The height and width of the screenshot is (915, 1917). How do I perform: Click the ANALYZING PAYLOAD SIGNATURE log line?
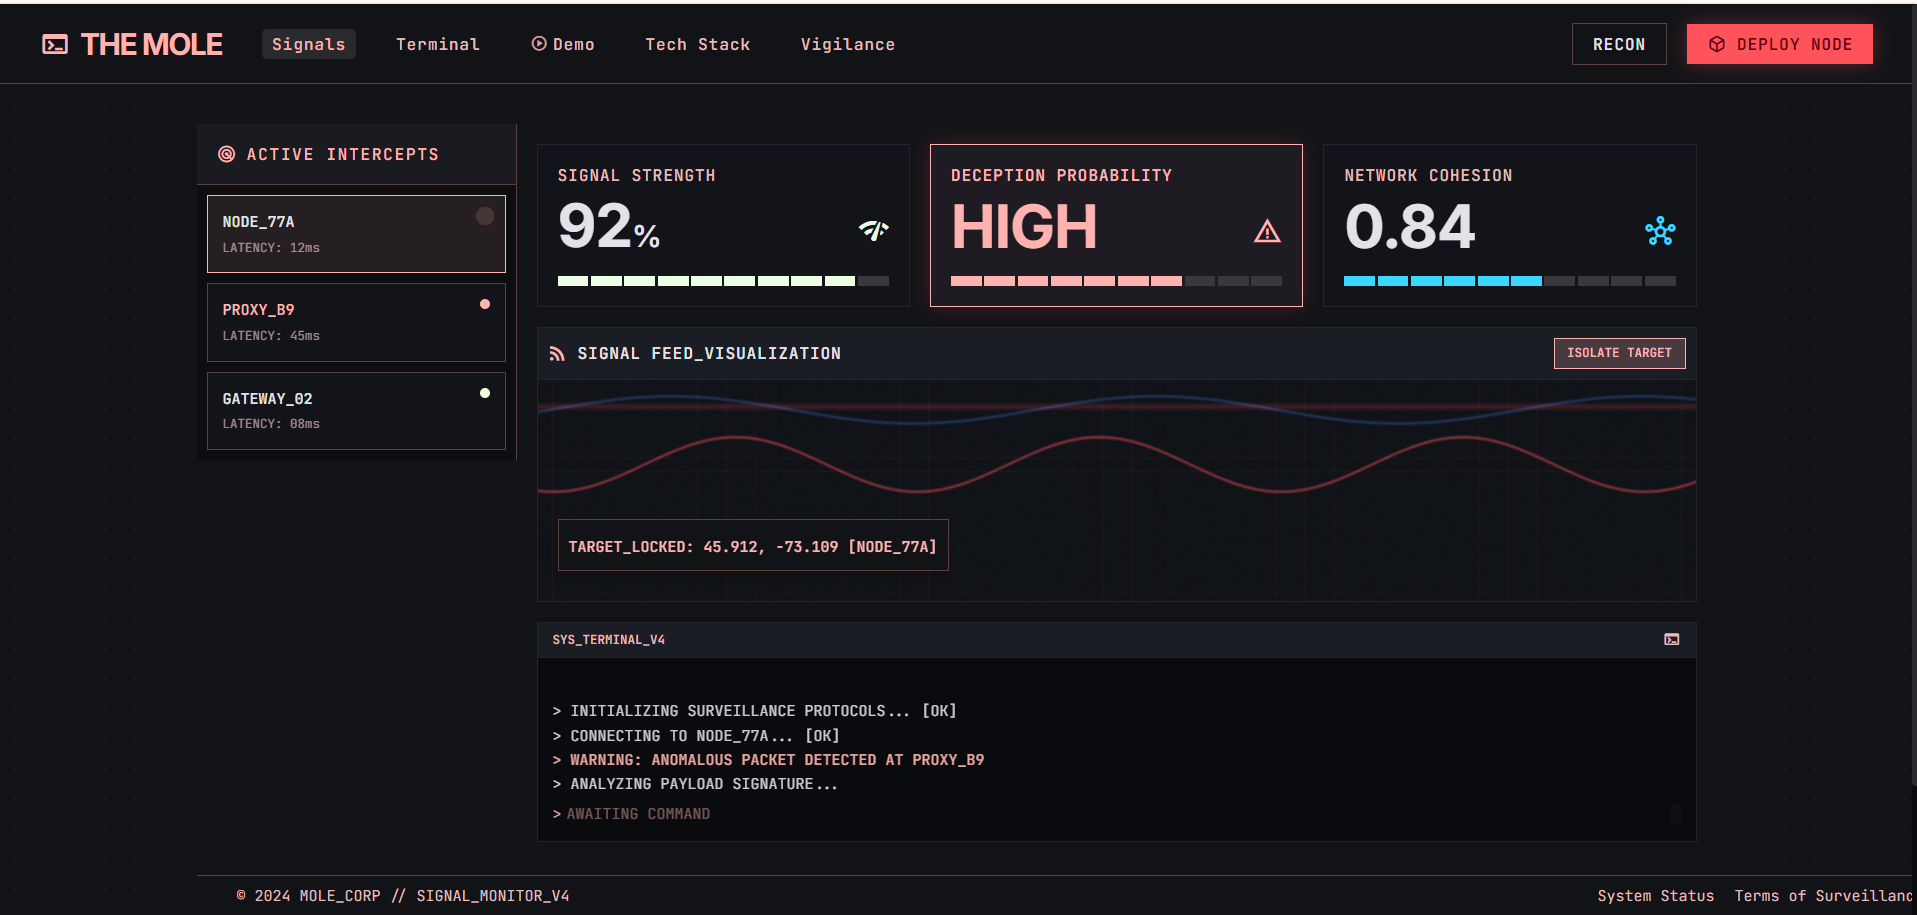pos(695,784)
